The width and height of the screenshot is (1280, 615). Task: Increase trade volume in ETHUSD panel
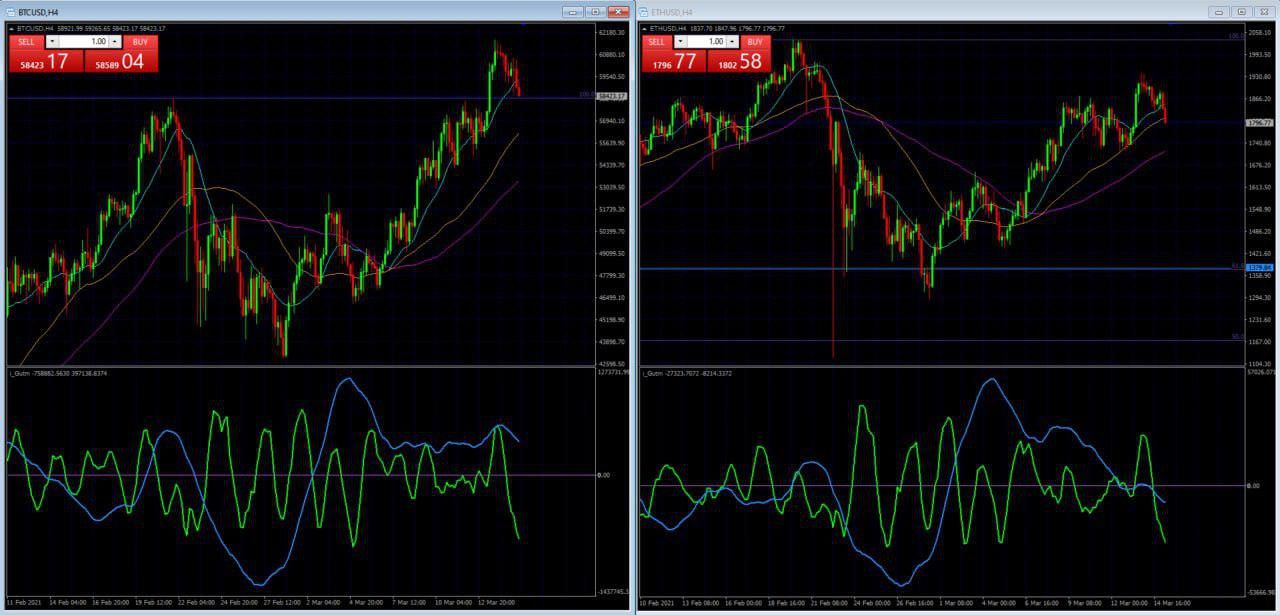point(732,42)
